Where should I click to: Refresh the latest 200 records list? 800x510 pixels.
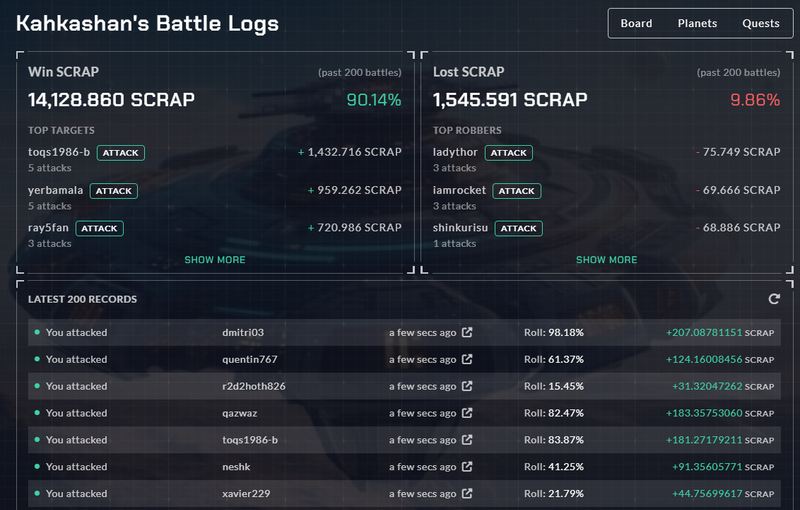coord(773,299)
